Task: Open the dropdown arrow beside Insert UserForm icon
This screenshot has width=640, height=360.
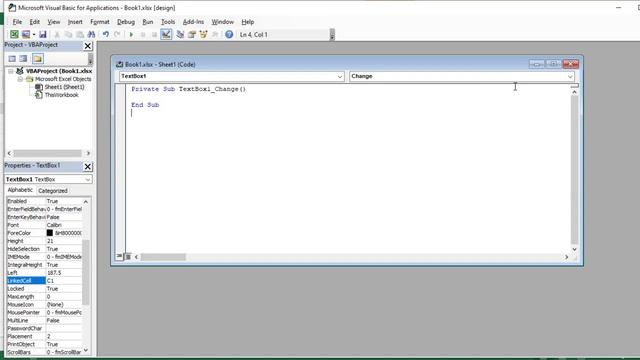Action: click(34, 35)
